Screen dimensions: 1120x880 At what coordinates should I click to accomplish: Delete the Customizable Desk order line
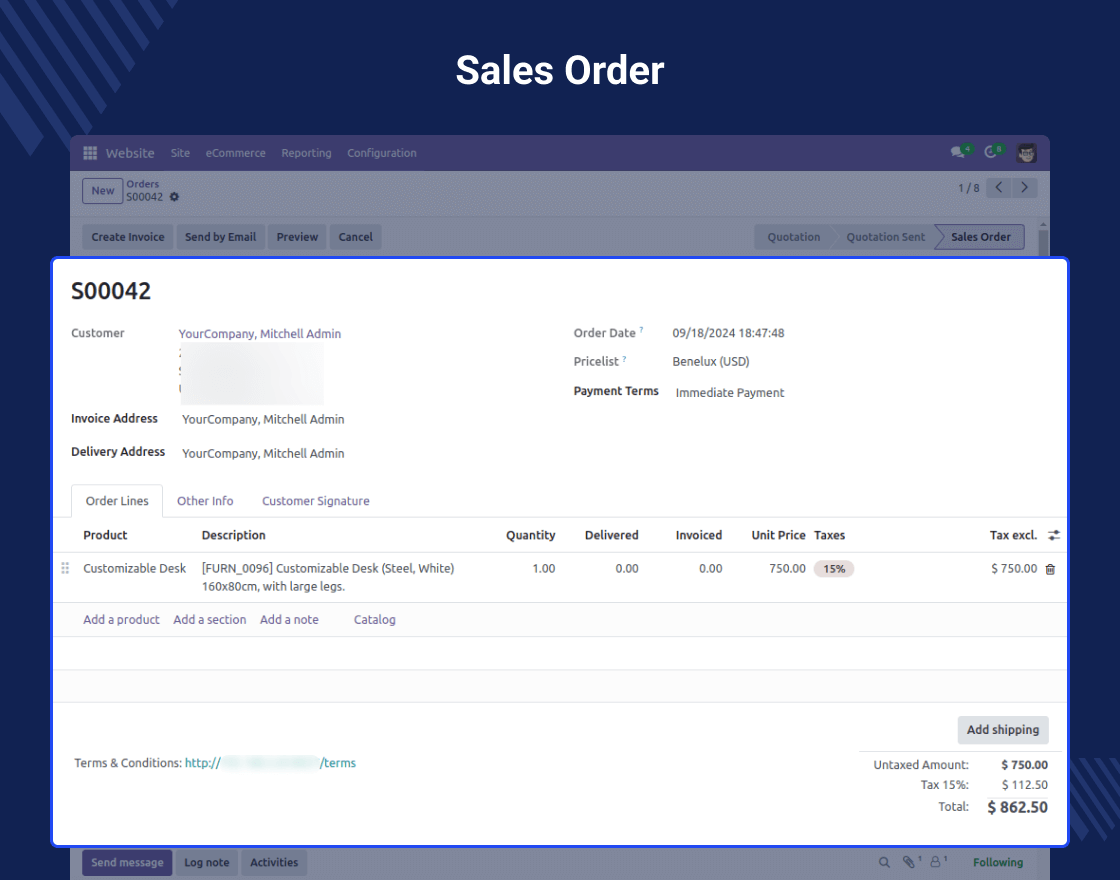tap(1050, 569)
